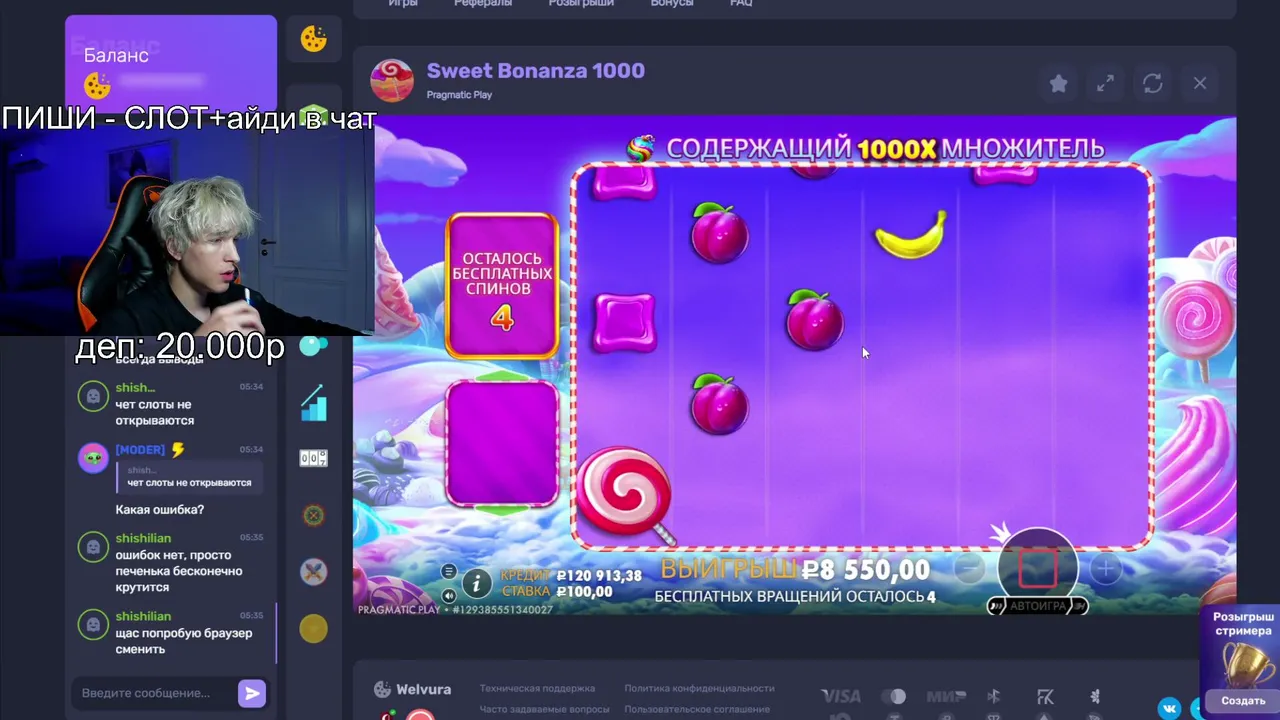Click the banana symbol on the reels
The image size is (1280, 720).
coord(911,236)
